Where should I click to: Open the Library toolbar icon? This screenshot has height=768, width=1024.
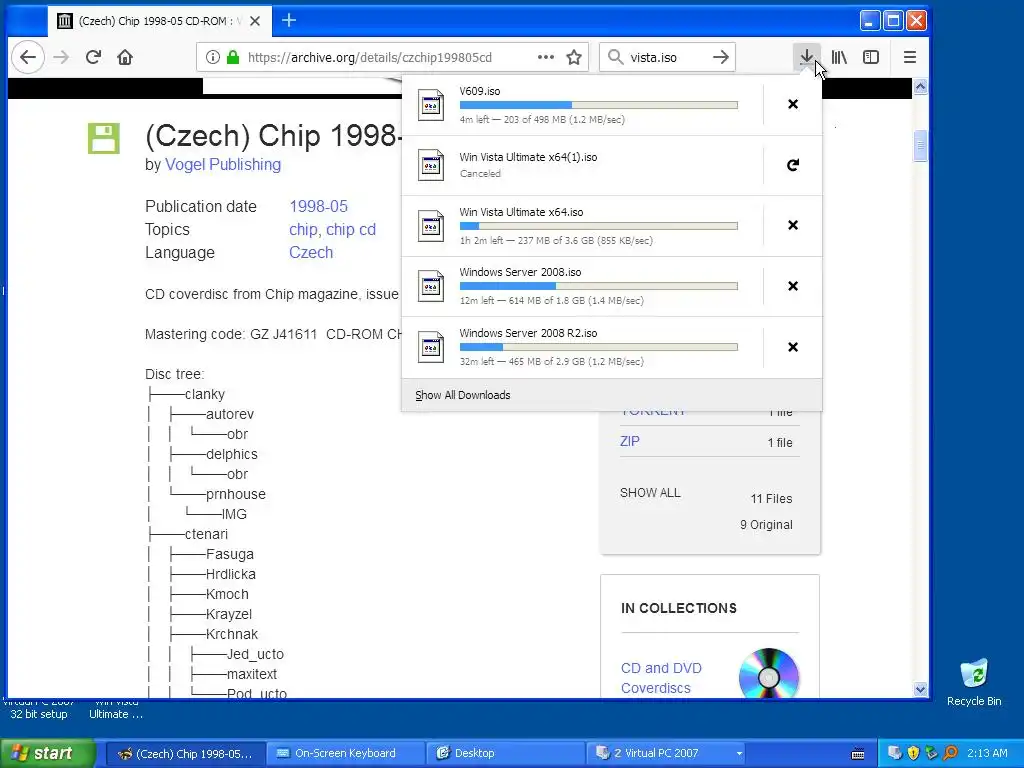pos(839,57)
